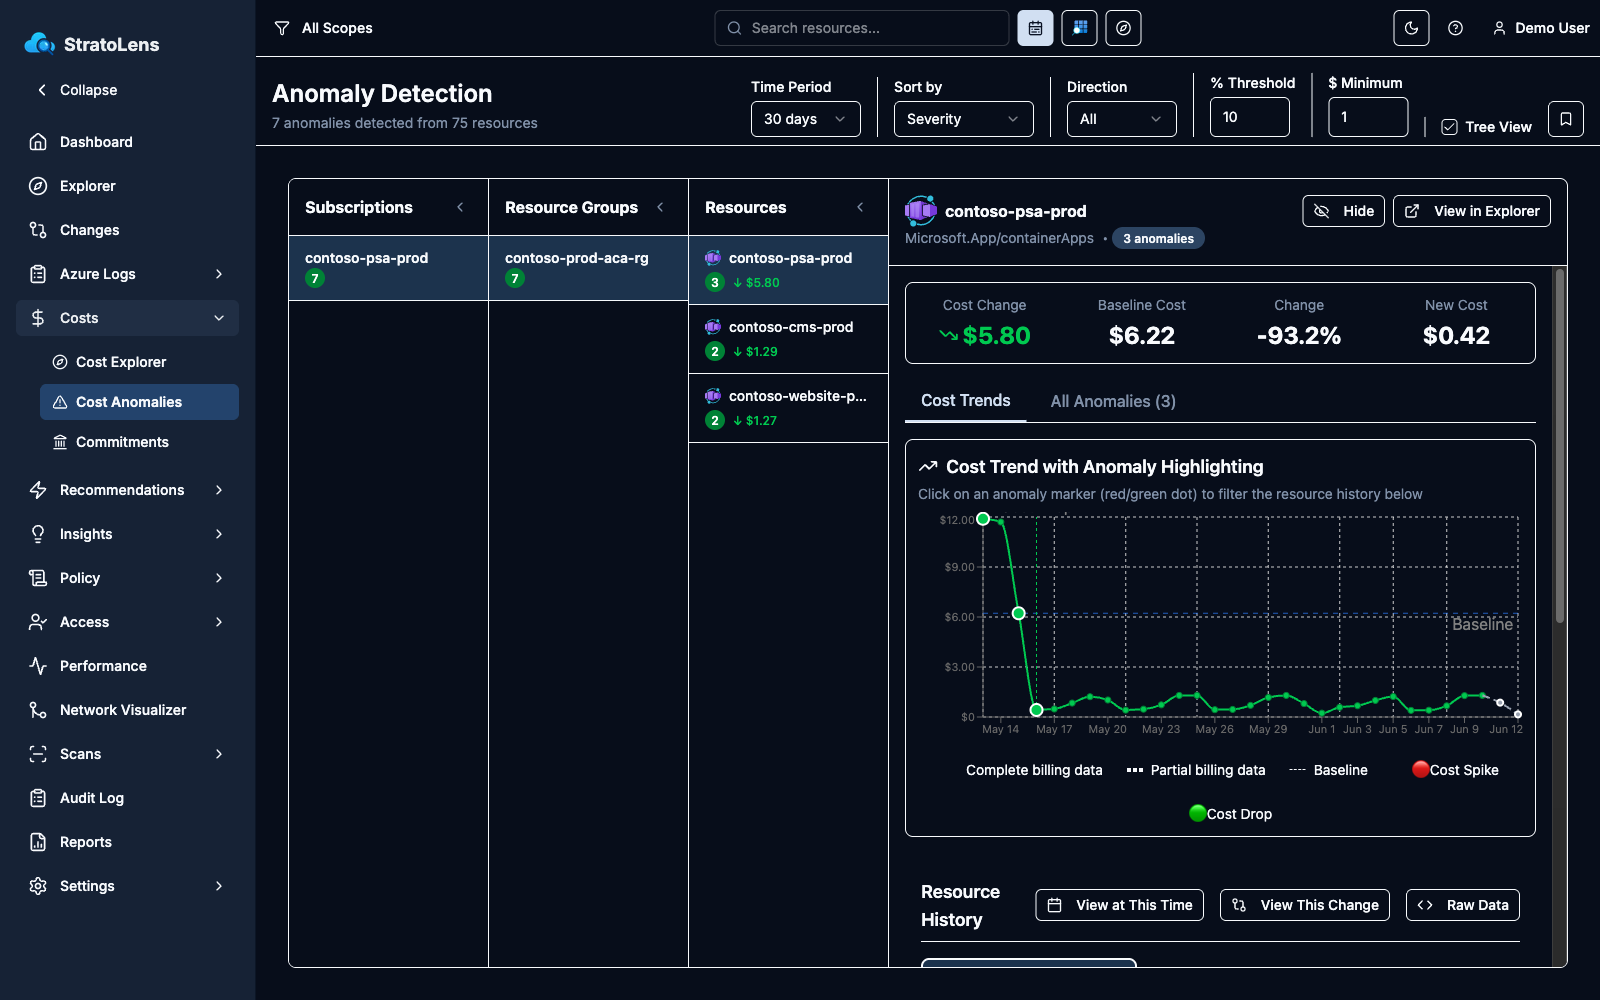Open Commitments submenu item
Screen dimensions: 1600x1000
[x=139, y=442]
